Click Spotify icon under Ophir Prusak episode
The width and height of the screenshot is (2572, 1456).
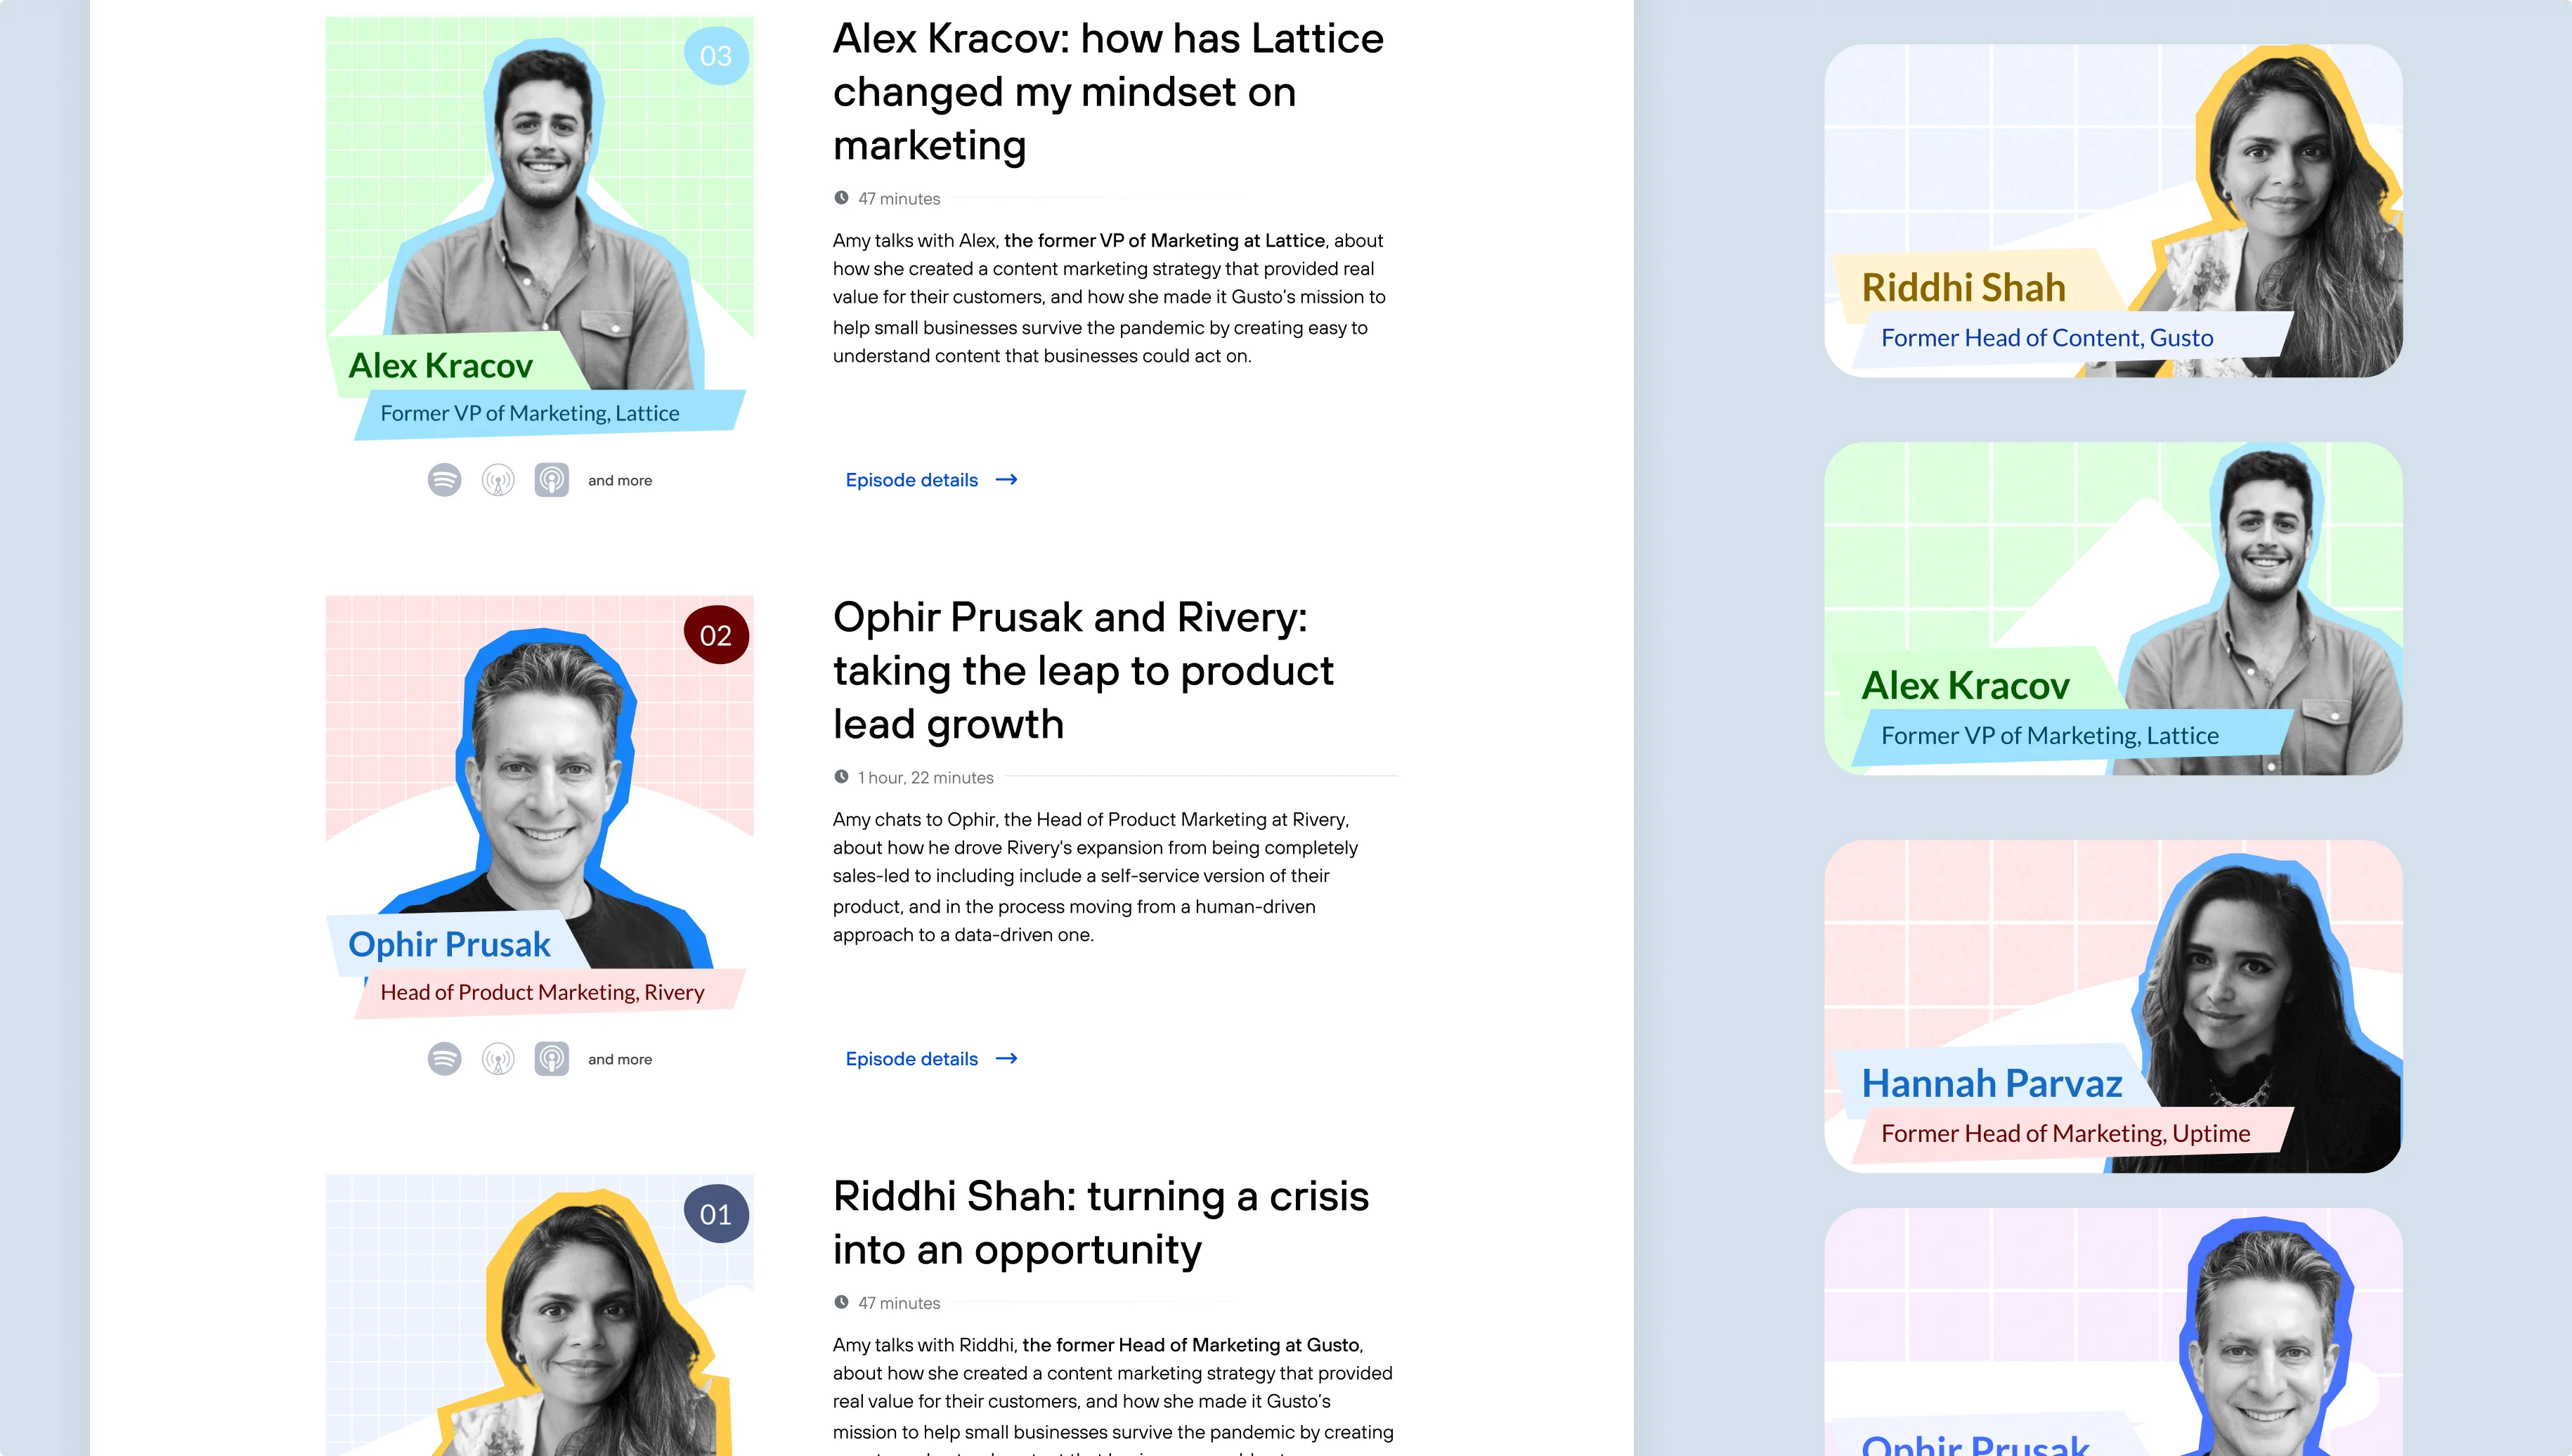[444, 1059]
